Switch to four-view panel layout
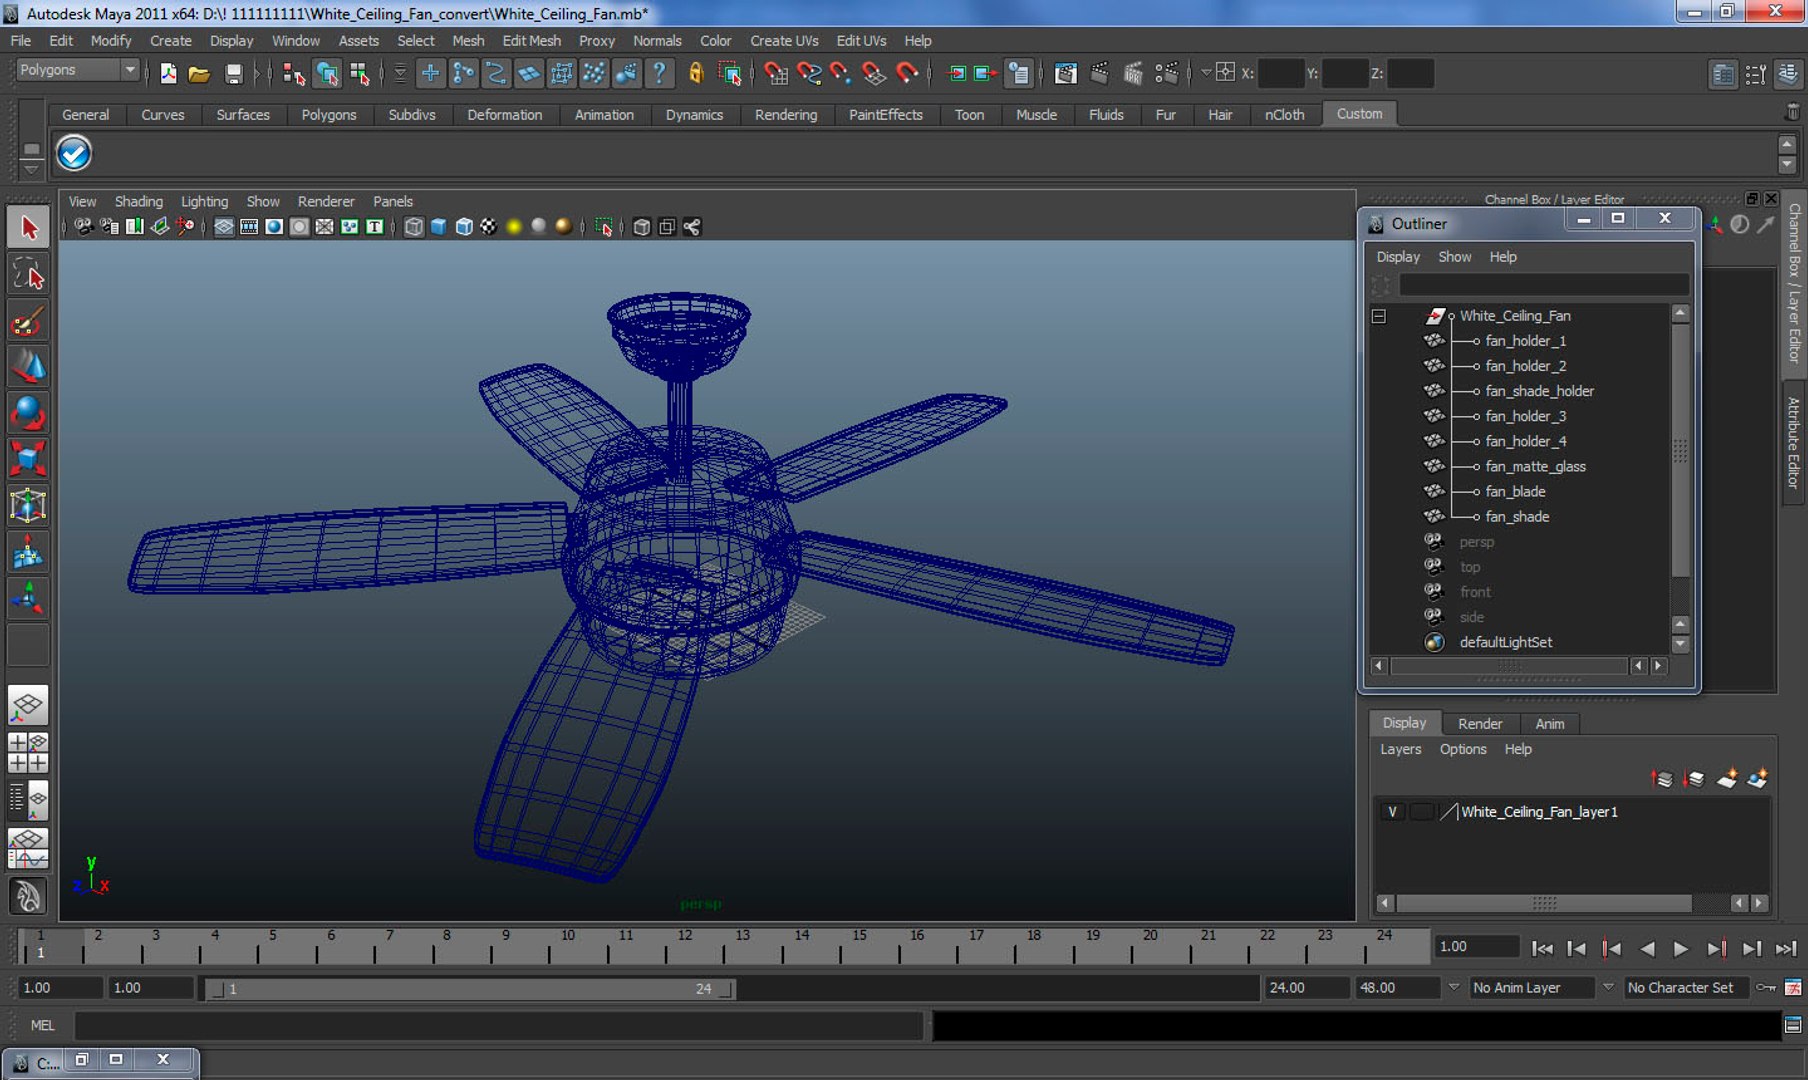This screenshot has width=1808, height=1080. pos(28,753)
